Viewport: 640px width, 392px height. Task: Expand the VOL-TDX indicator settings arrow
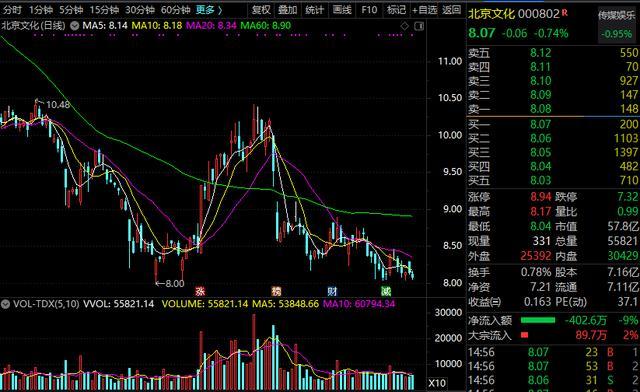tap(5, 304)
